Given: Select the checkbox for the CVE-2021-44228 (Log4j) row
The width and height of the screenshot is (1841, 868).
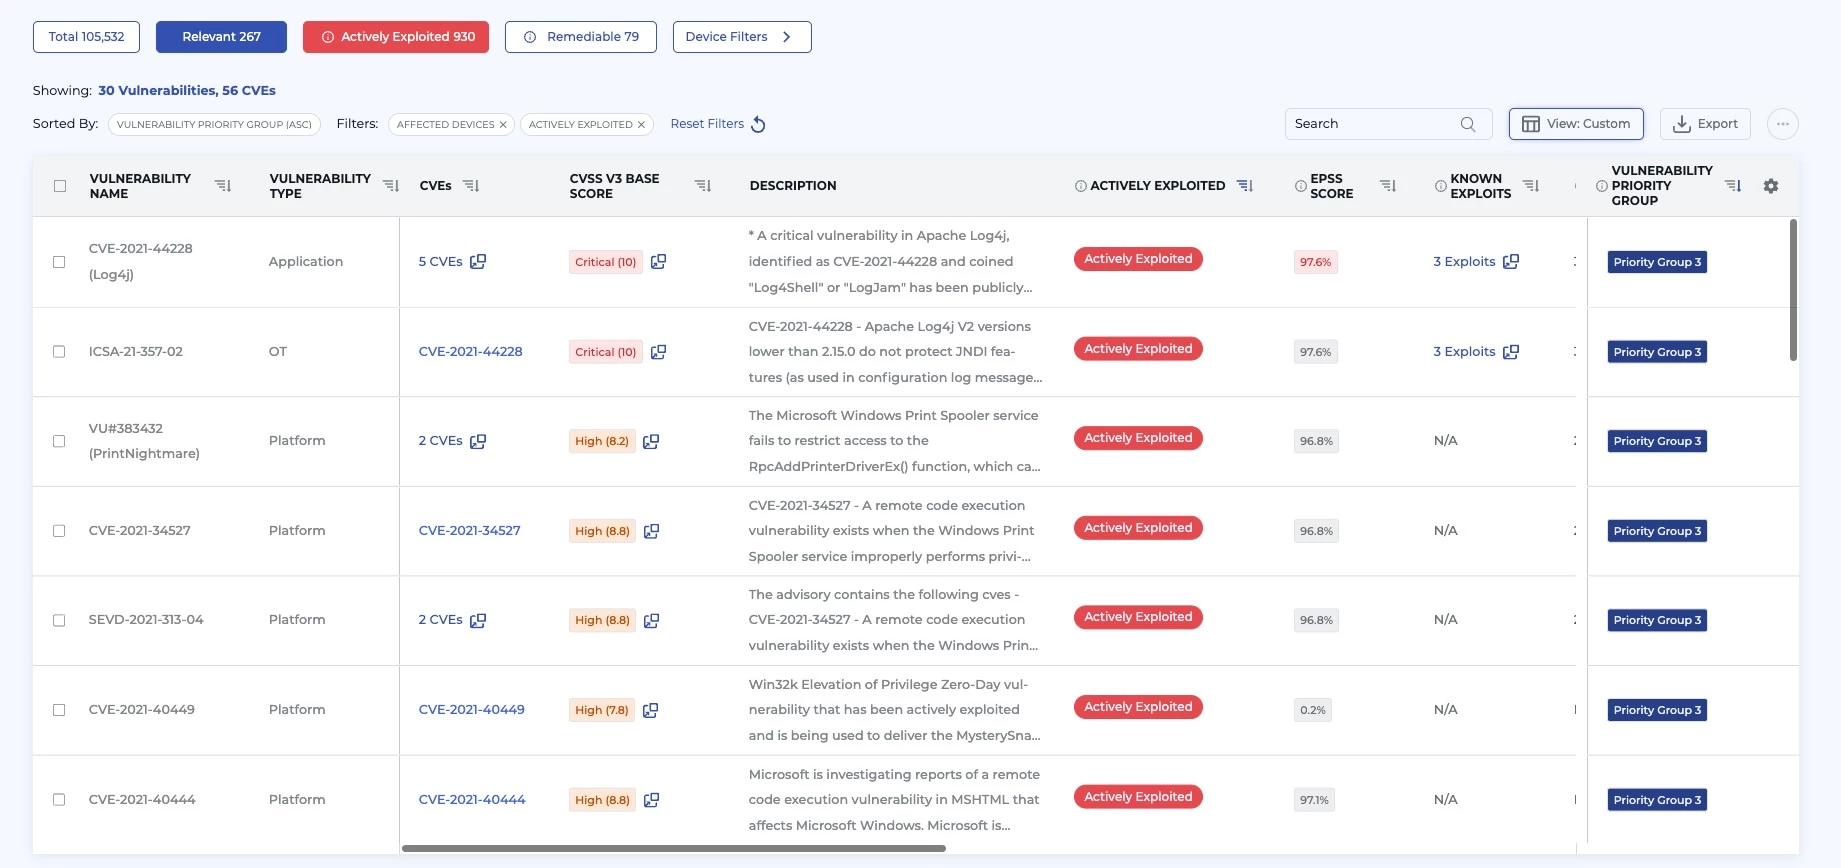Looking at the screenshot, I should [59, 262].
